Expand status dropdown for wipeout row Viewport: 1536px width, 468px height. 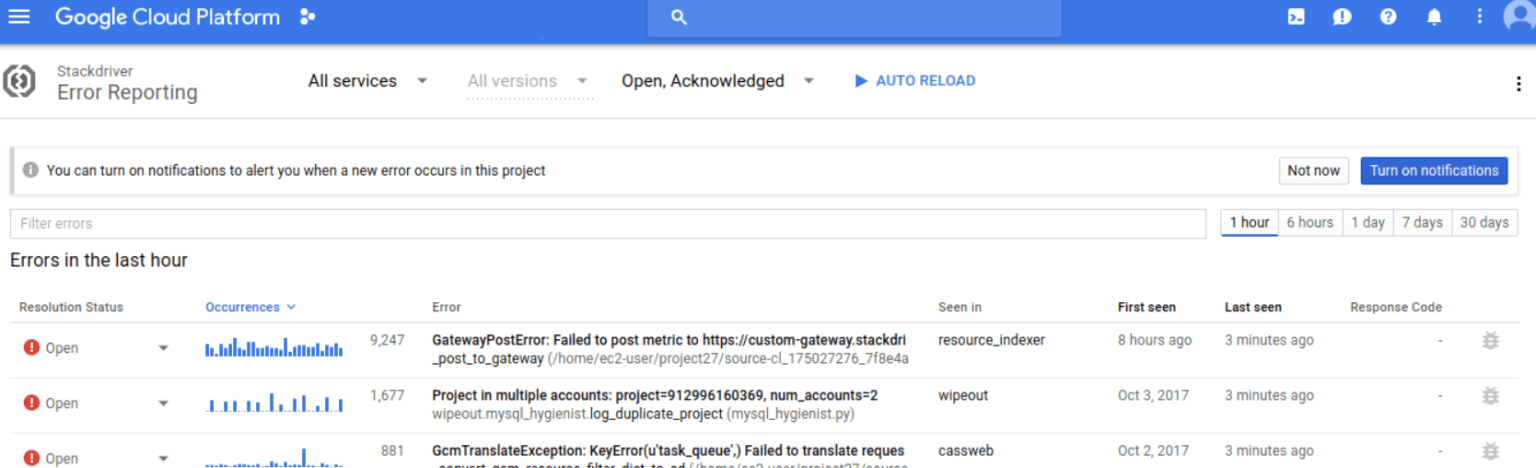tap(164, 403)
